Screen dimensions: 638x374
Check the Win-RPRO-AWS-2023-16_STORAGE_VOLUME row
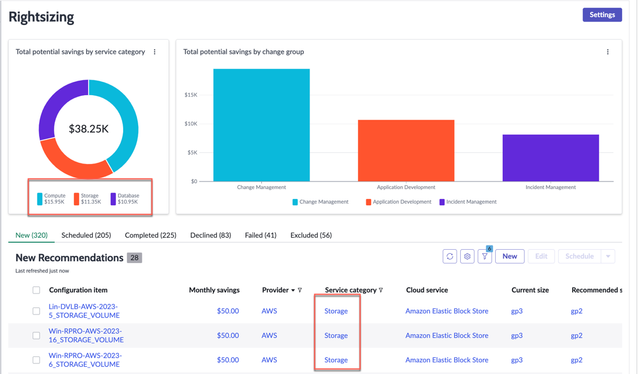click(36, 335)
